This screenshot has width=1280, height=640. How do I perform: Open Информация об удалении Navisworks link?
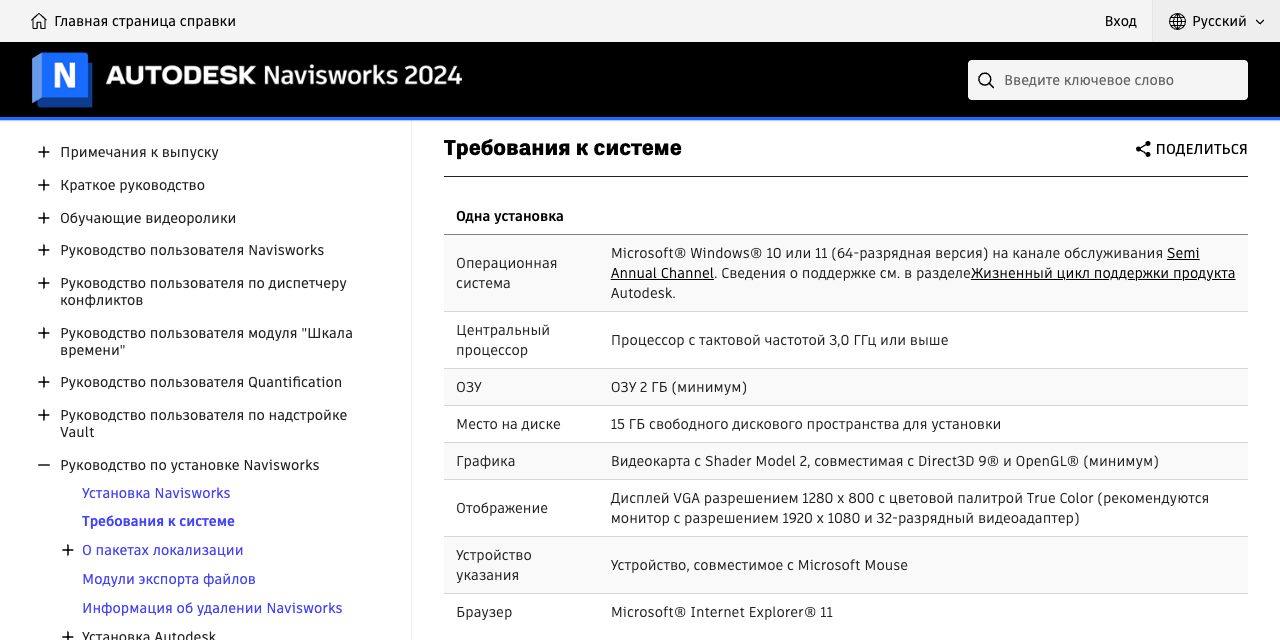pyautogui.click(x=212, y=608)
